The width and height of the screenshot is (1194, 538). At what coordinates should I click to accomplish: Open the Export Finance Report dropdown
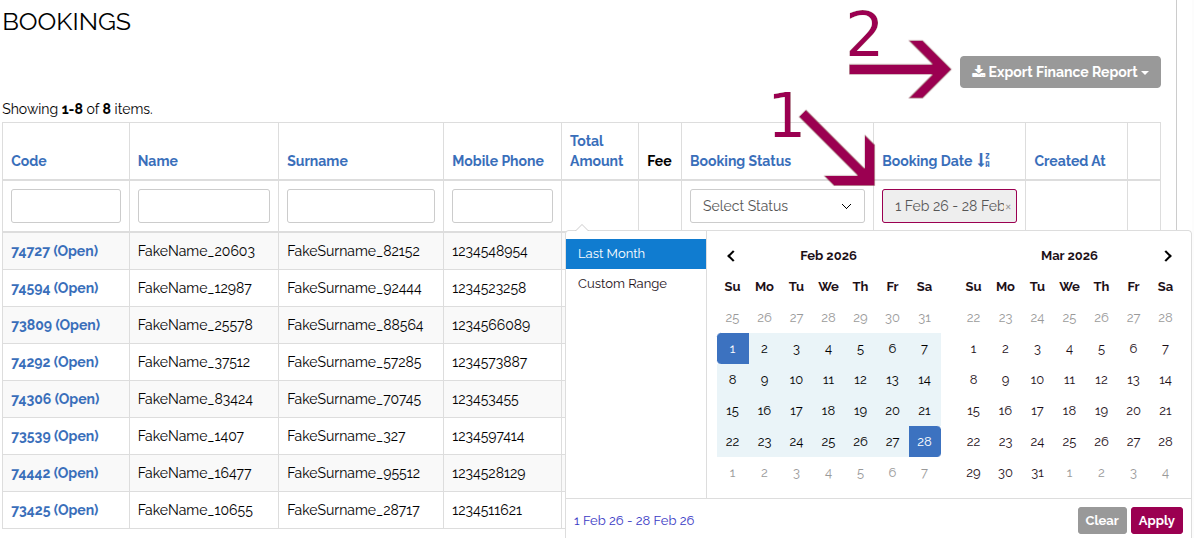(1060, 72)
